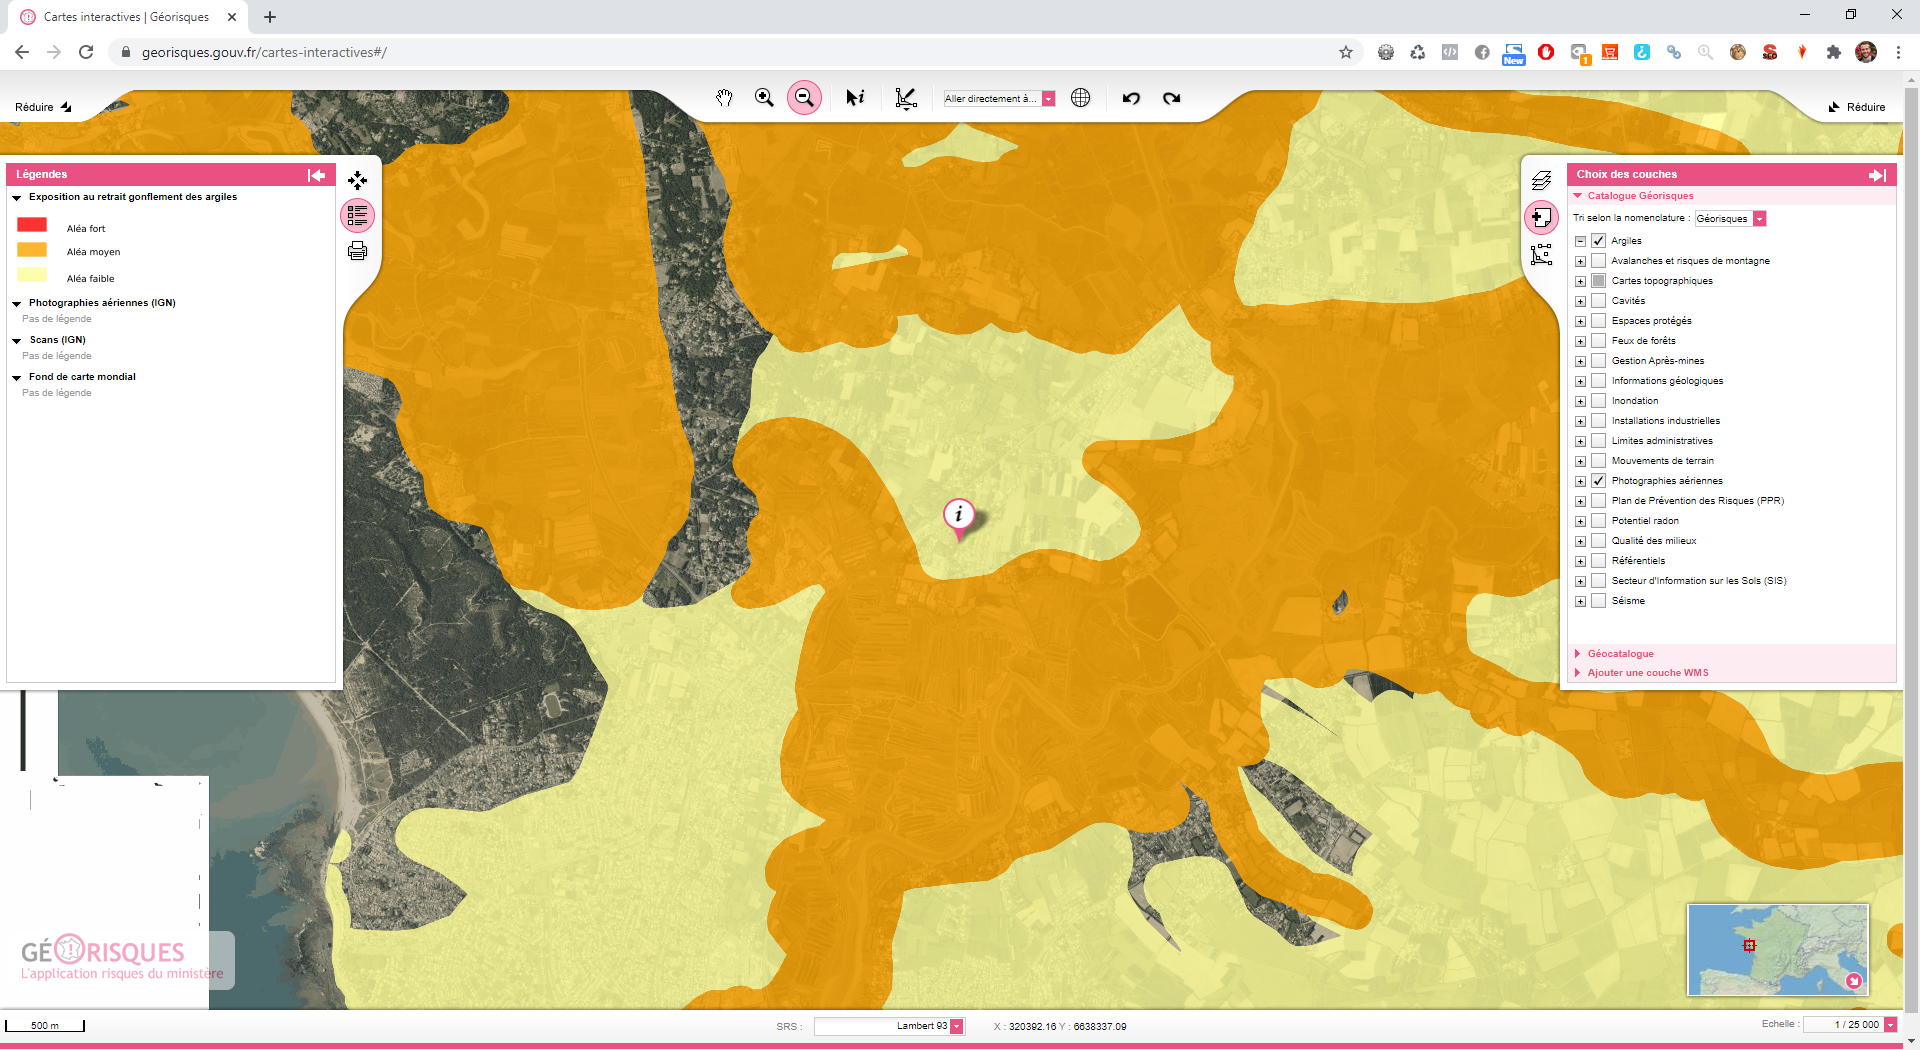Screen dimensions: 1920x1050
Task: Toggle Cartes topographiques checkbox
Action: coord(1598,281)
